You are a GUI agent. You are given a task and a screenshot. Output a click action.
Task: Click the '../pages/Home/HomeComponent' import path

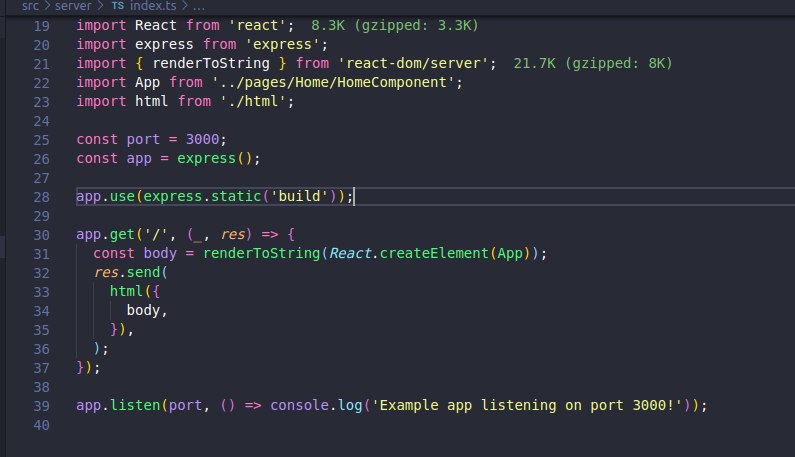click(x=333, y=82)
